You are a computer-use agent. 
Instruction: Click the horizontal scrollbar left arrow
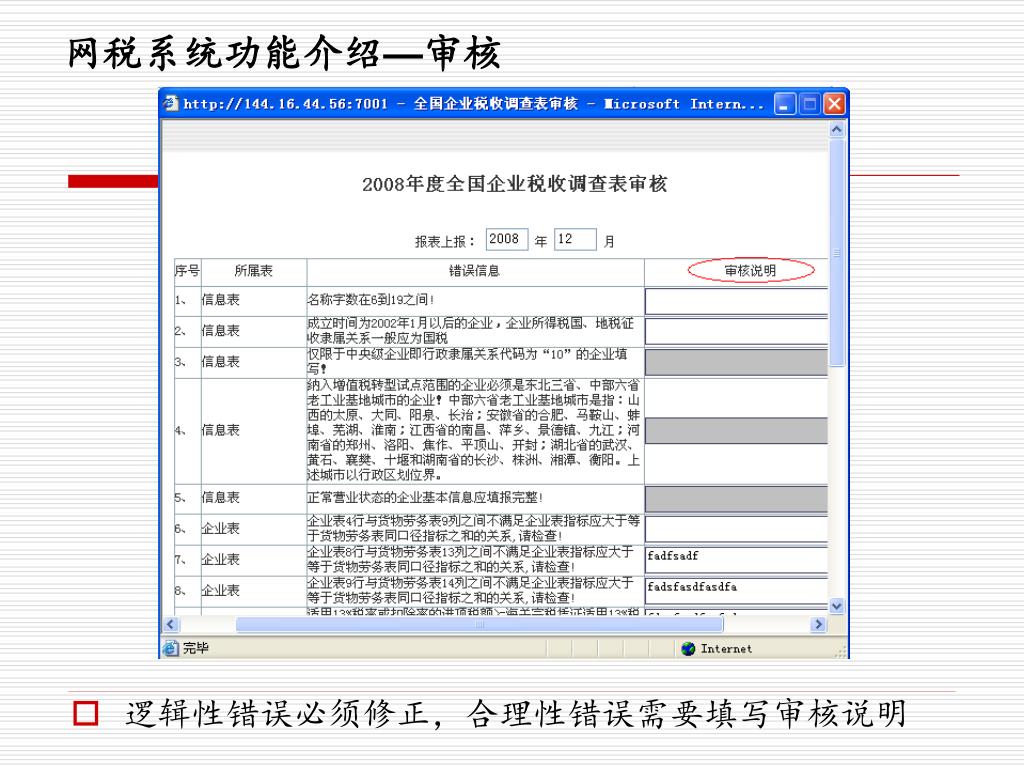[x=170, y=624]
